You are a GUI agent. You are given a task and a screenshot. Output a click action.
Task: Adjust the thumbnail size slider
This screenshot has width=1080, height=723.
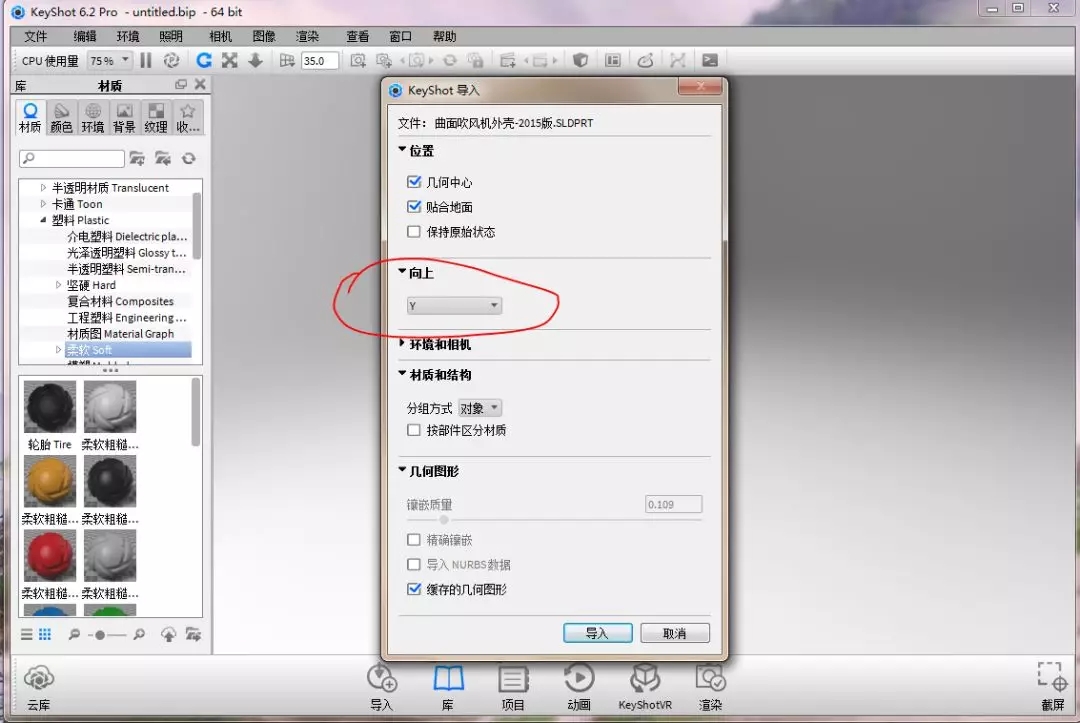pyautogui.click(x=100, y=635)
